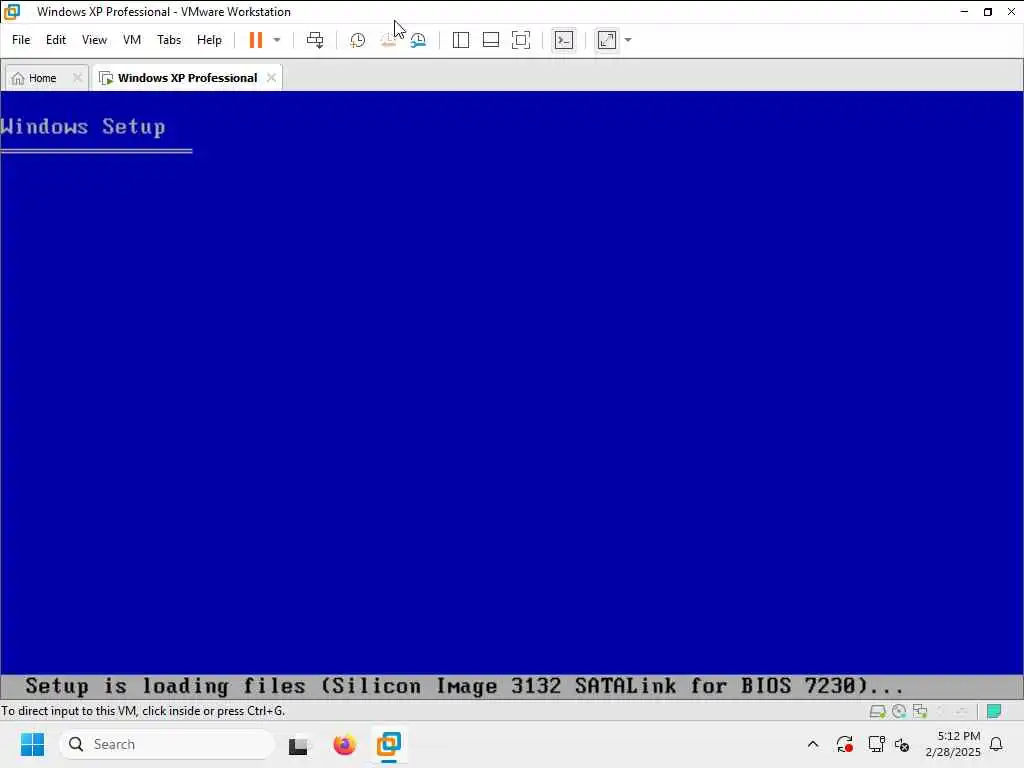Open the Edit menu
Image resolution: width=1024 pixels, height=768 pixels.
coord(56,40)
